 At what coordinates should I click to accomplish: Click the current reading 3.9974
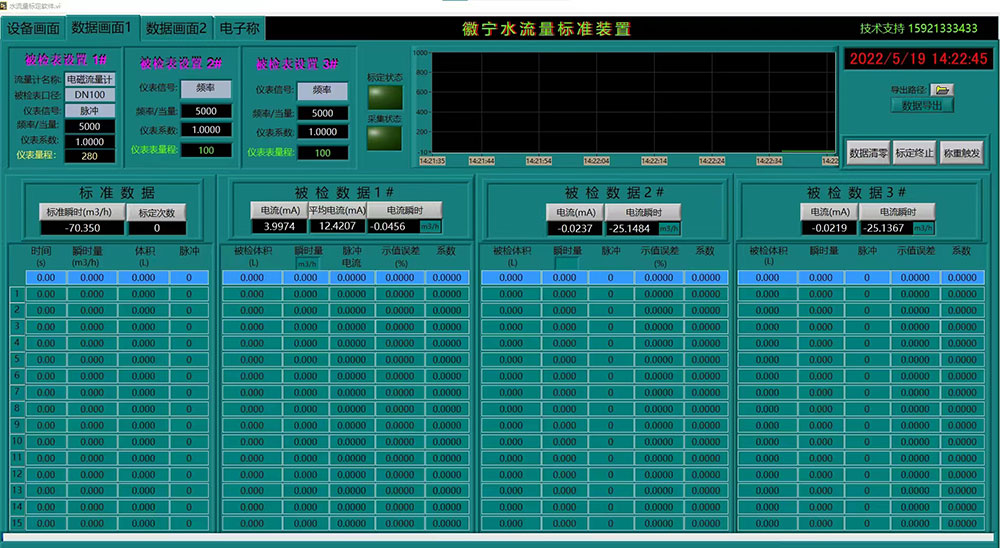point(279,226)
